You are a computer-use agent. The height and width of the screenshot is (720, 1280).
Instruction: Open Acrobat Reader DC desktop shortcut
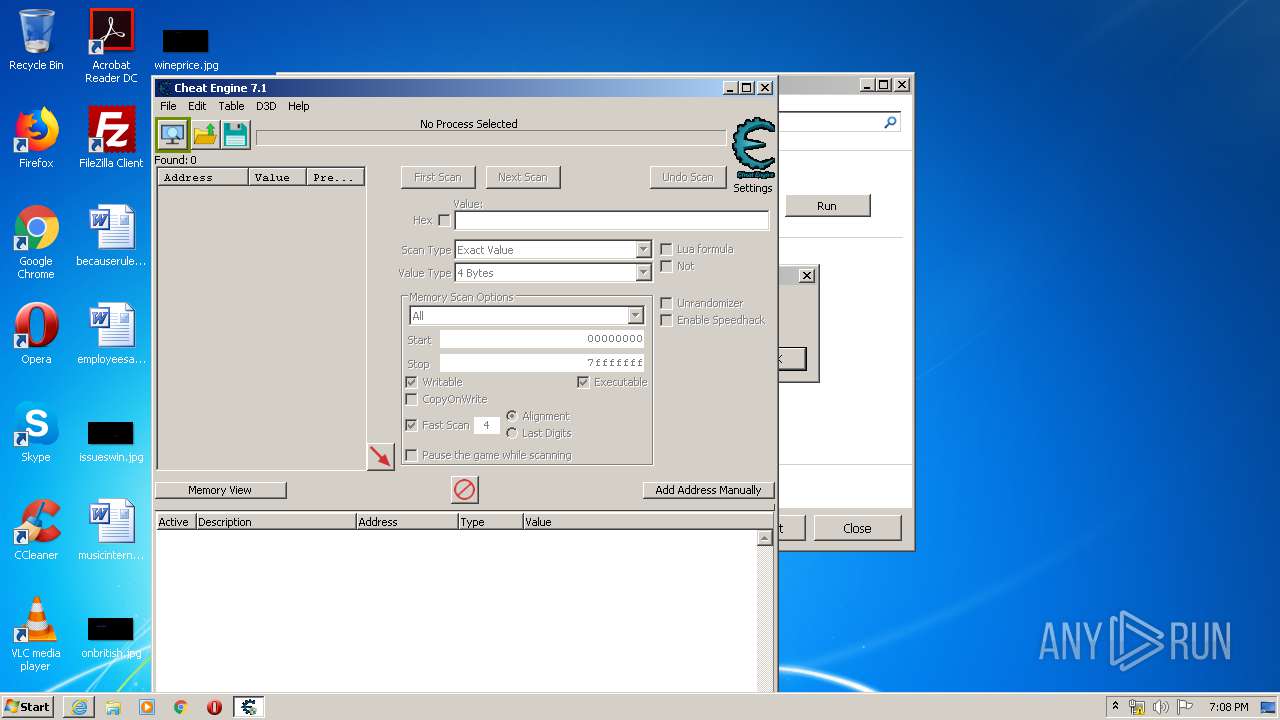click(111, 46)
